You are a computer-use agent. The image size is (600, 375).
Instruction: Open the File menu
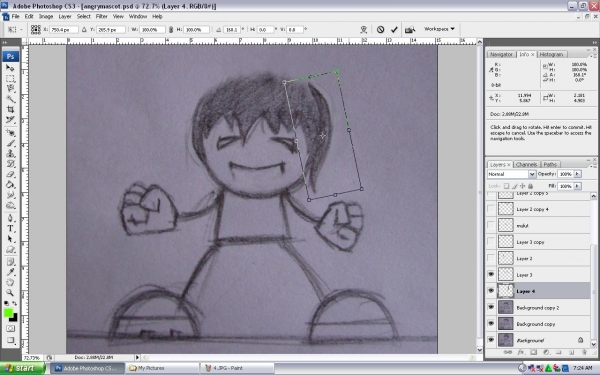click(15, 16)
